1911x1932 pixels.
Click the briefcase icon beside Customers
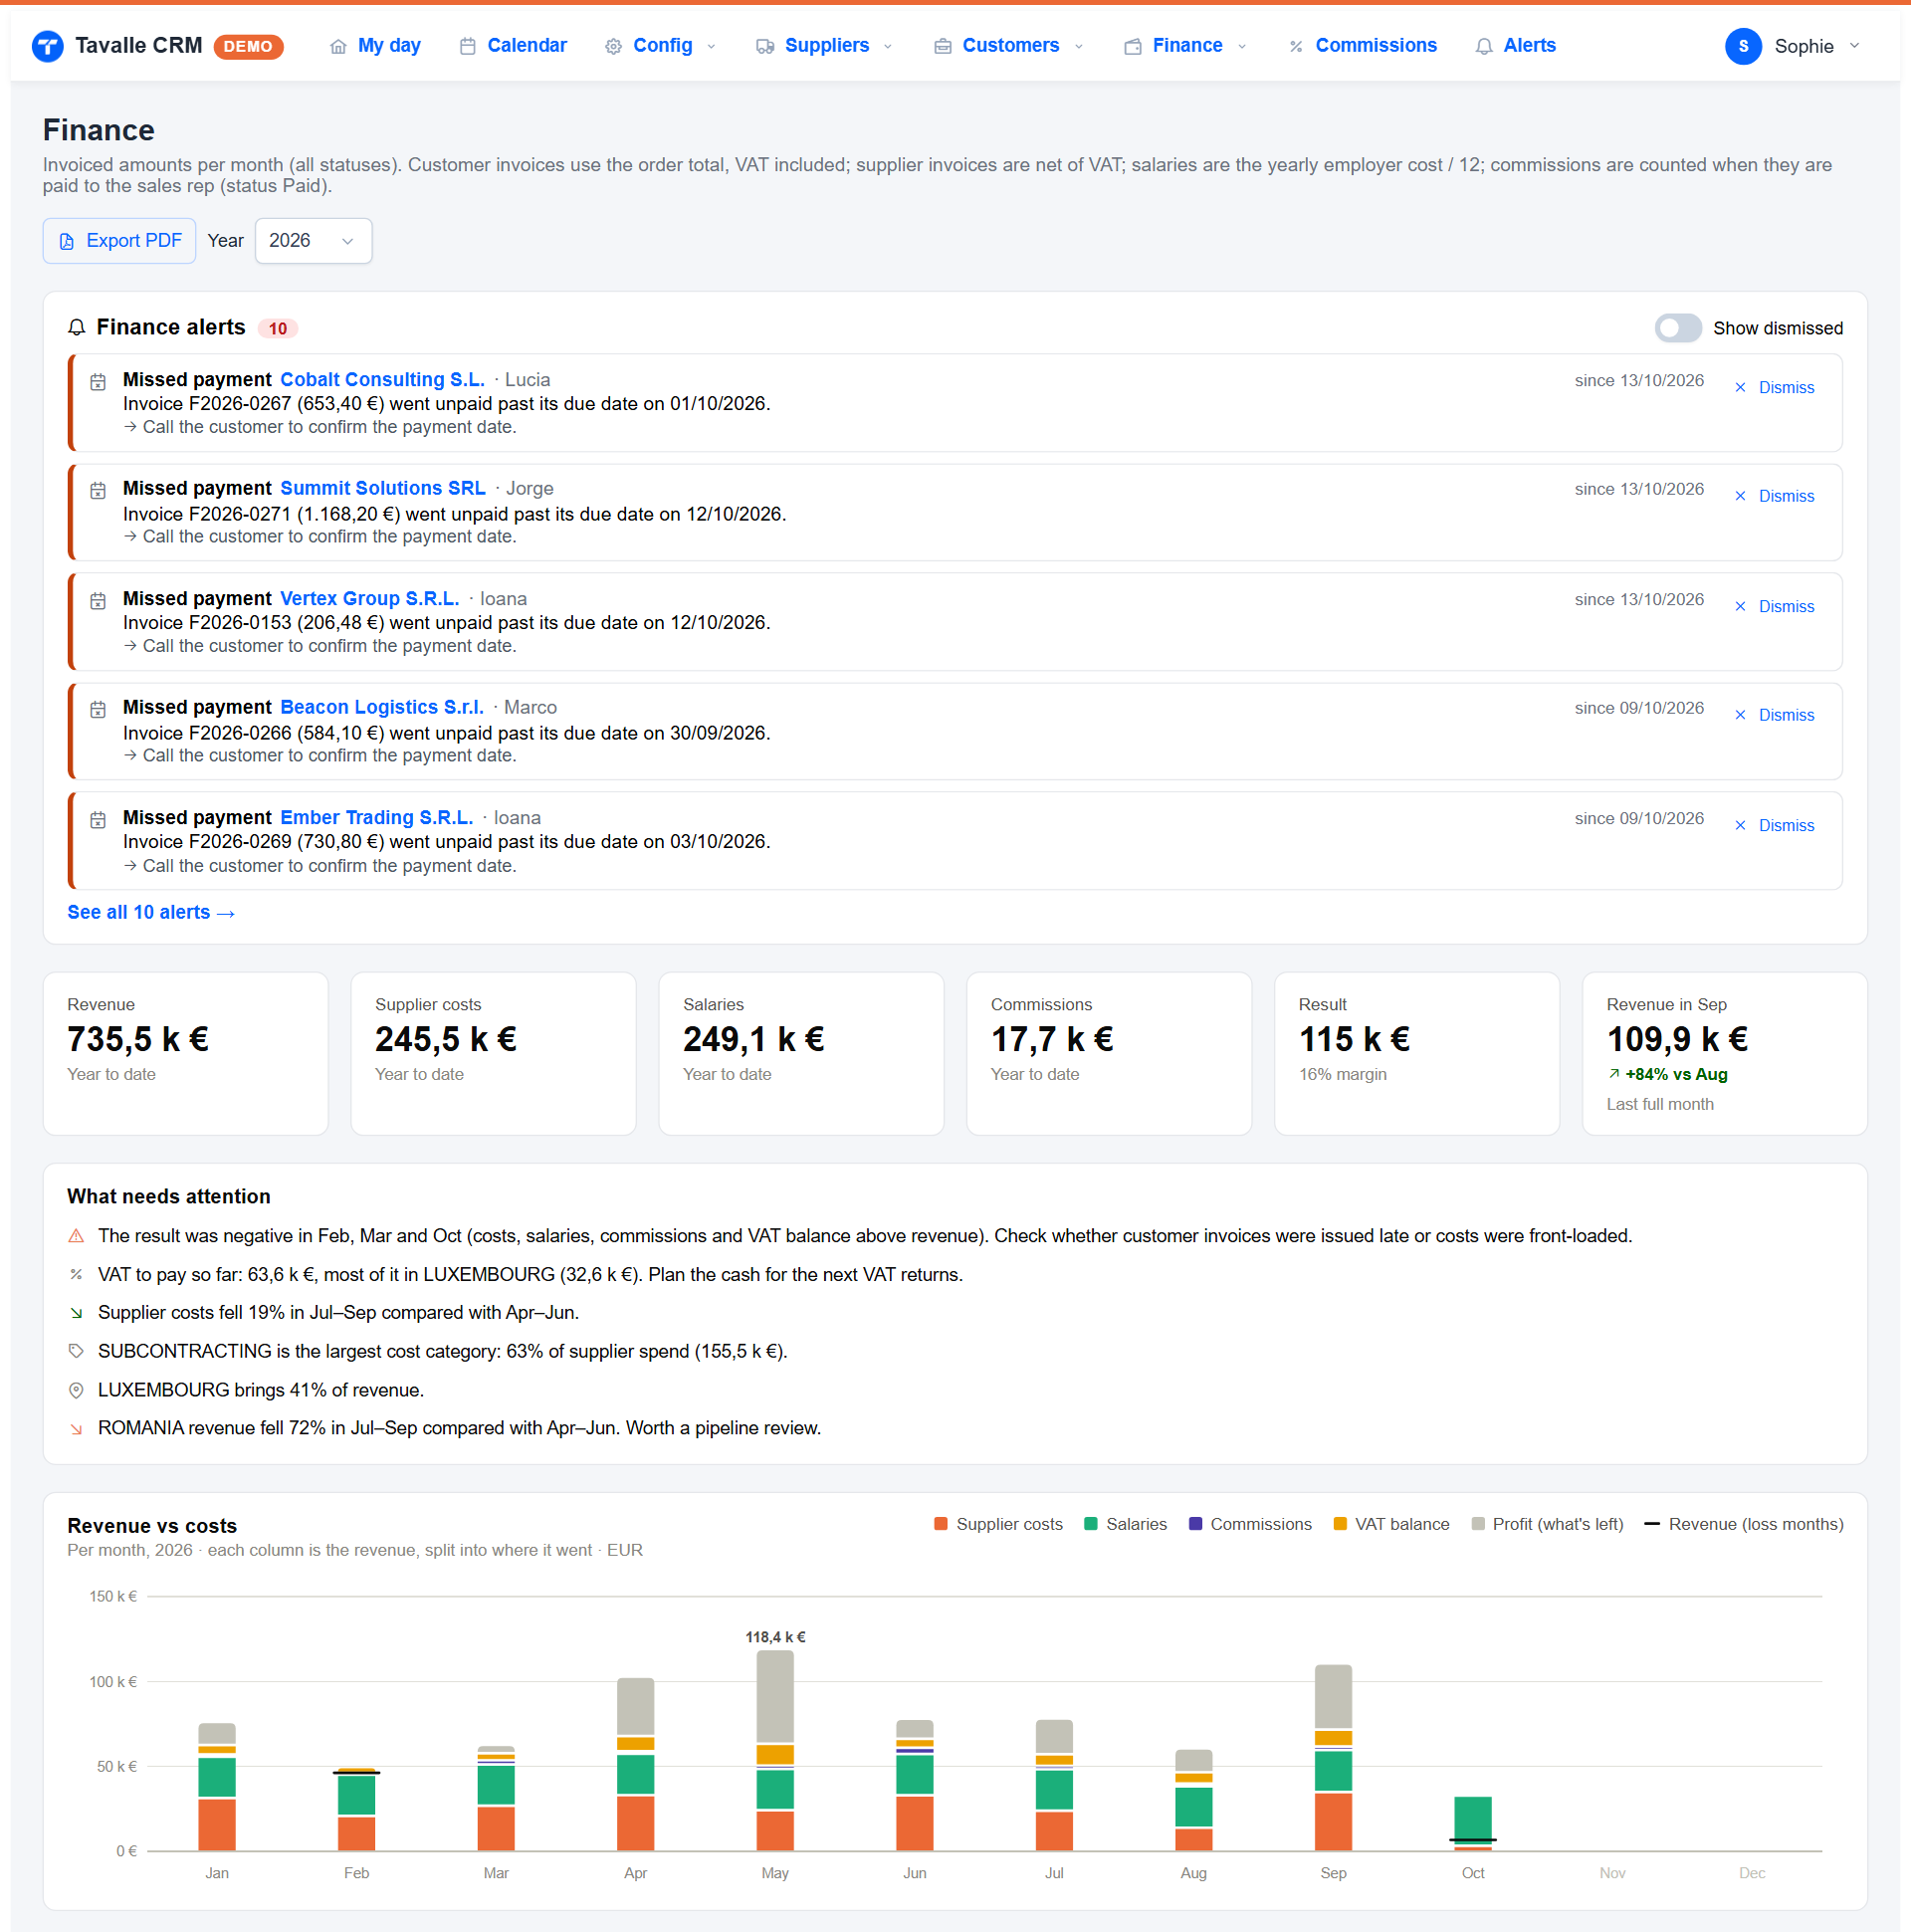[942, 47]
